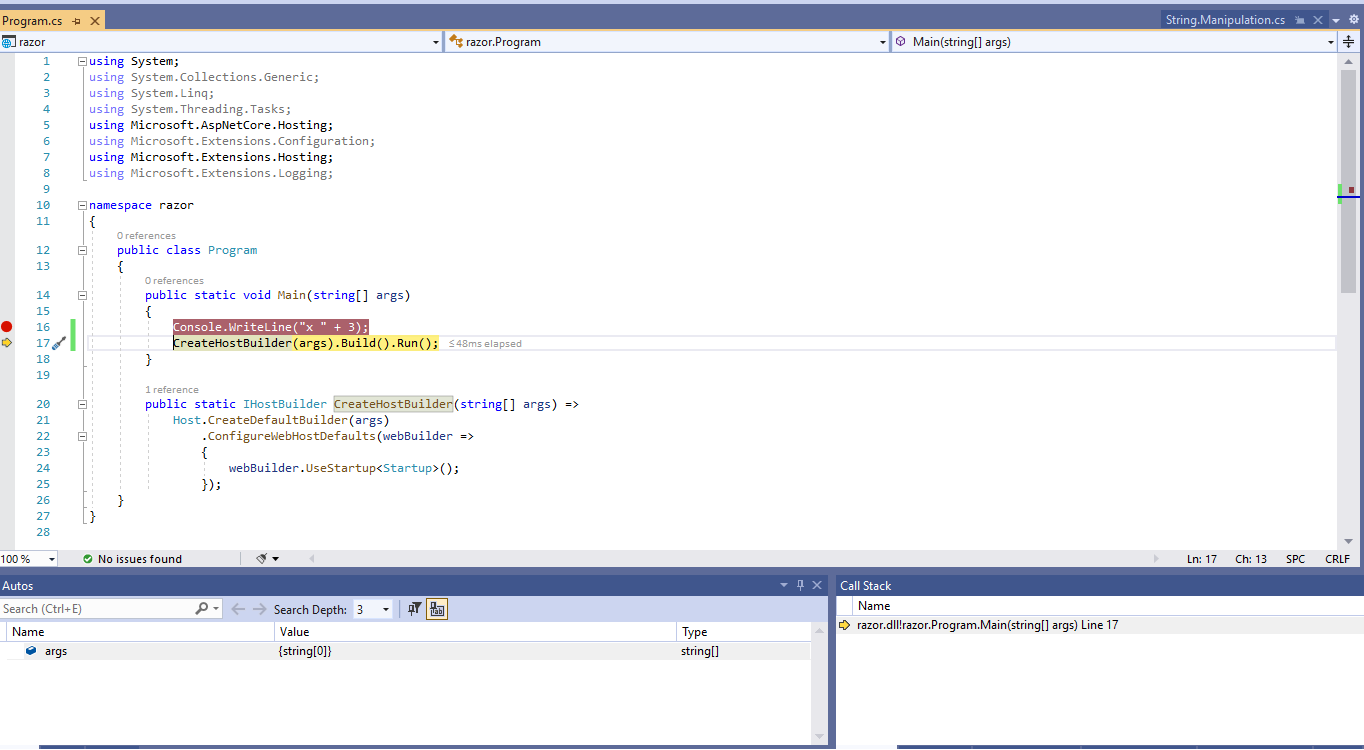Collapse the using directives on line 1

pos(82,61)
